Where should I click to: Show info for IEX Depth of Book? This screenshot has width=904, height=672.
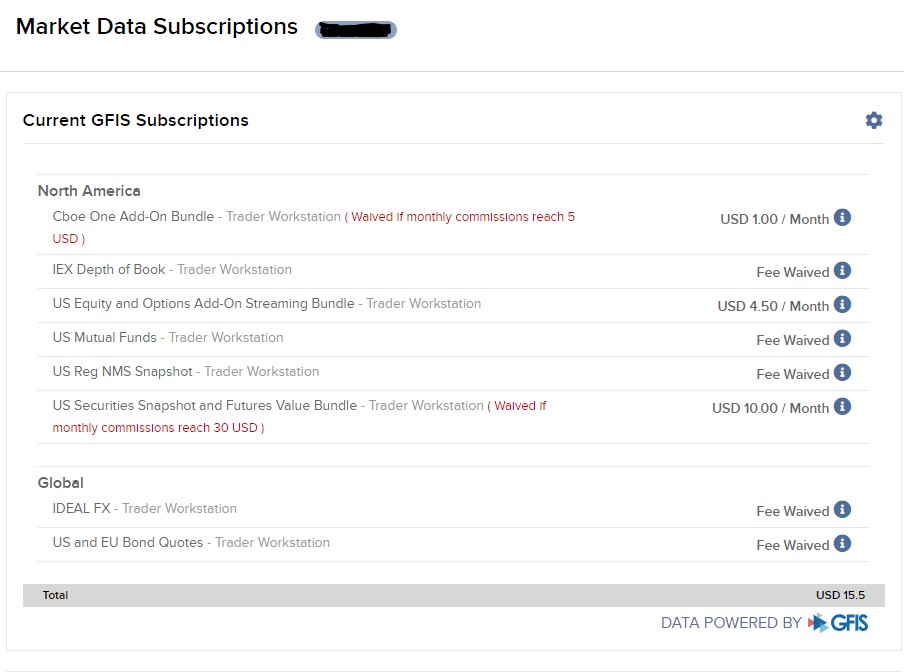pos(842,270)
